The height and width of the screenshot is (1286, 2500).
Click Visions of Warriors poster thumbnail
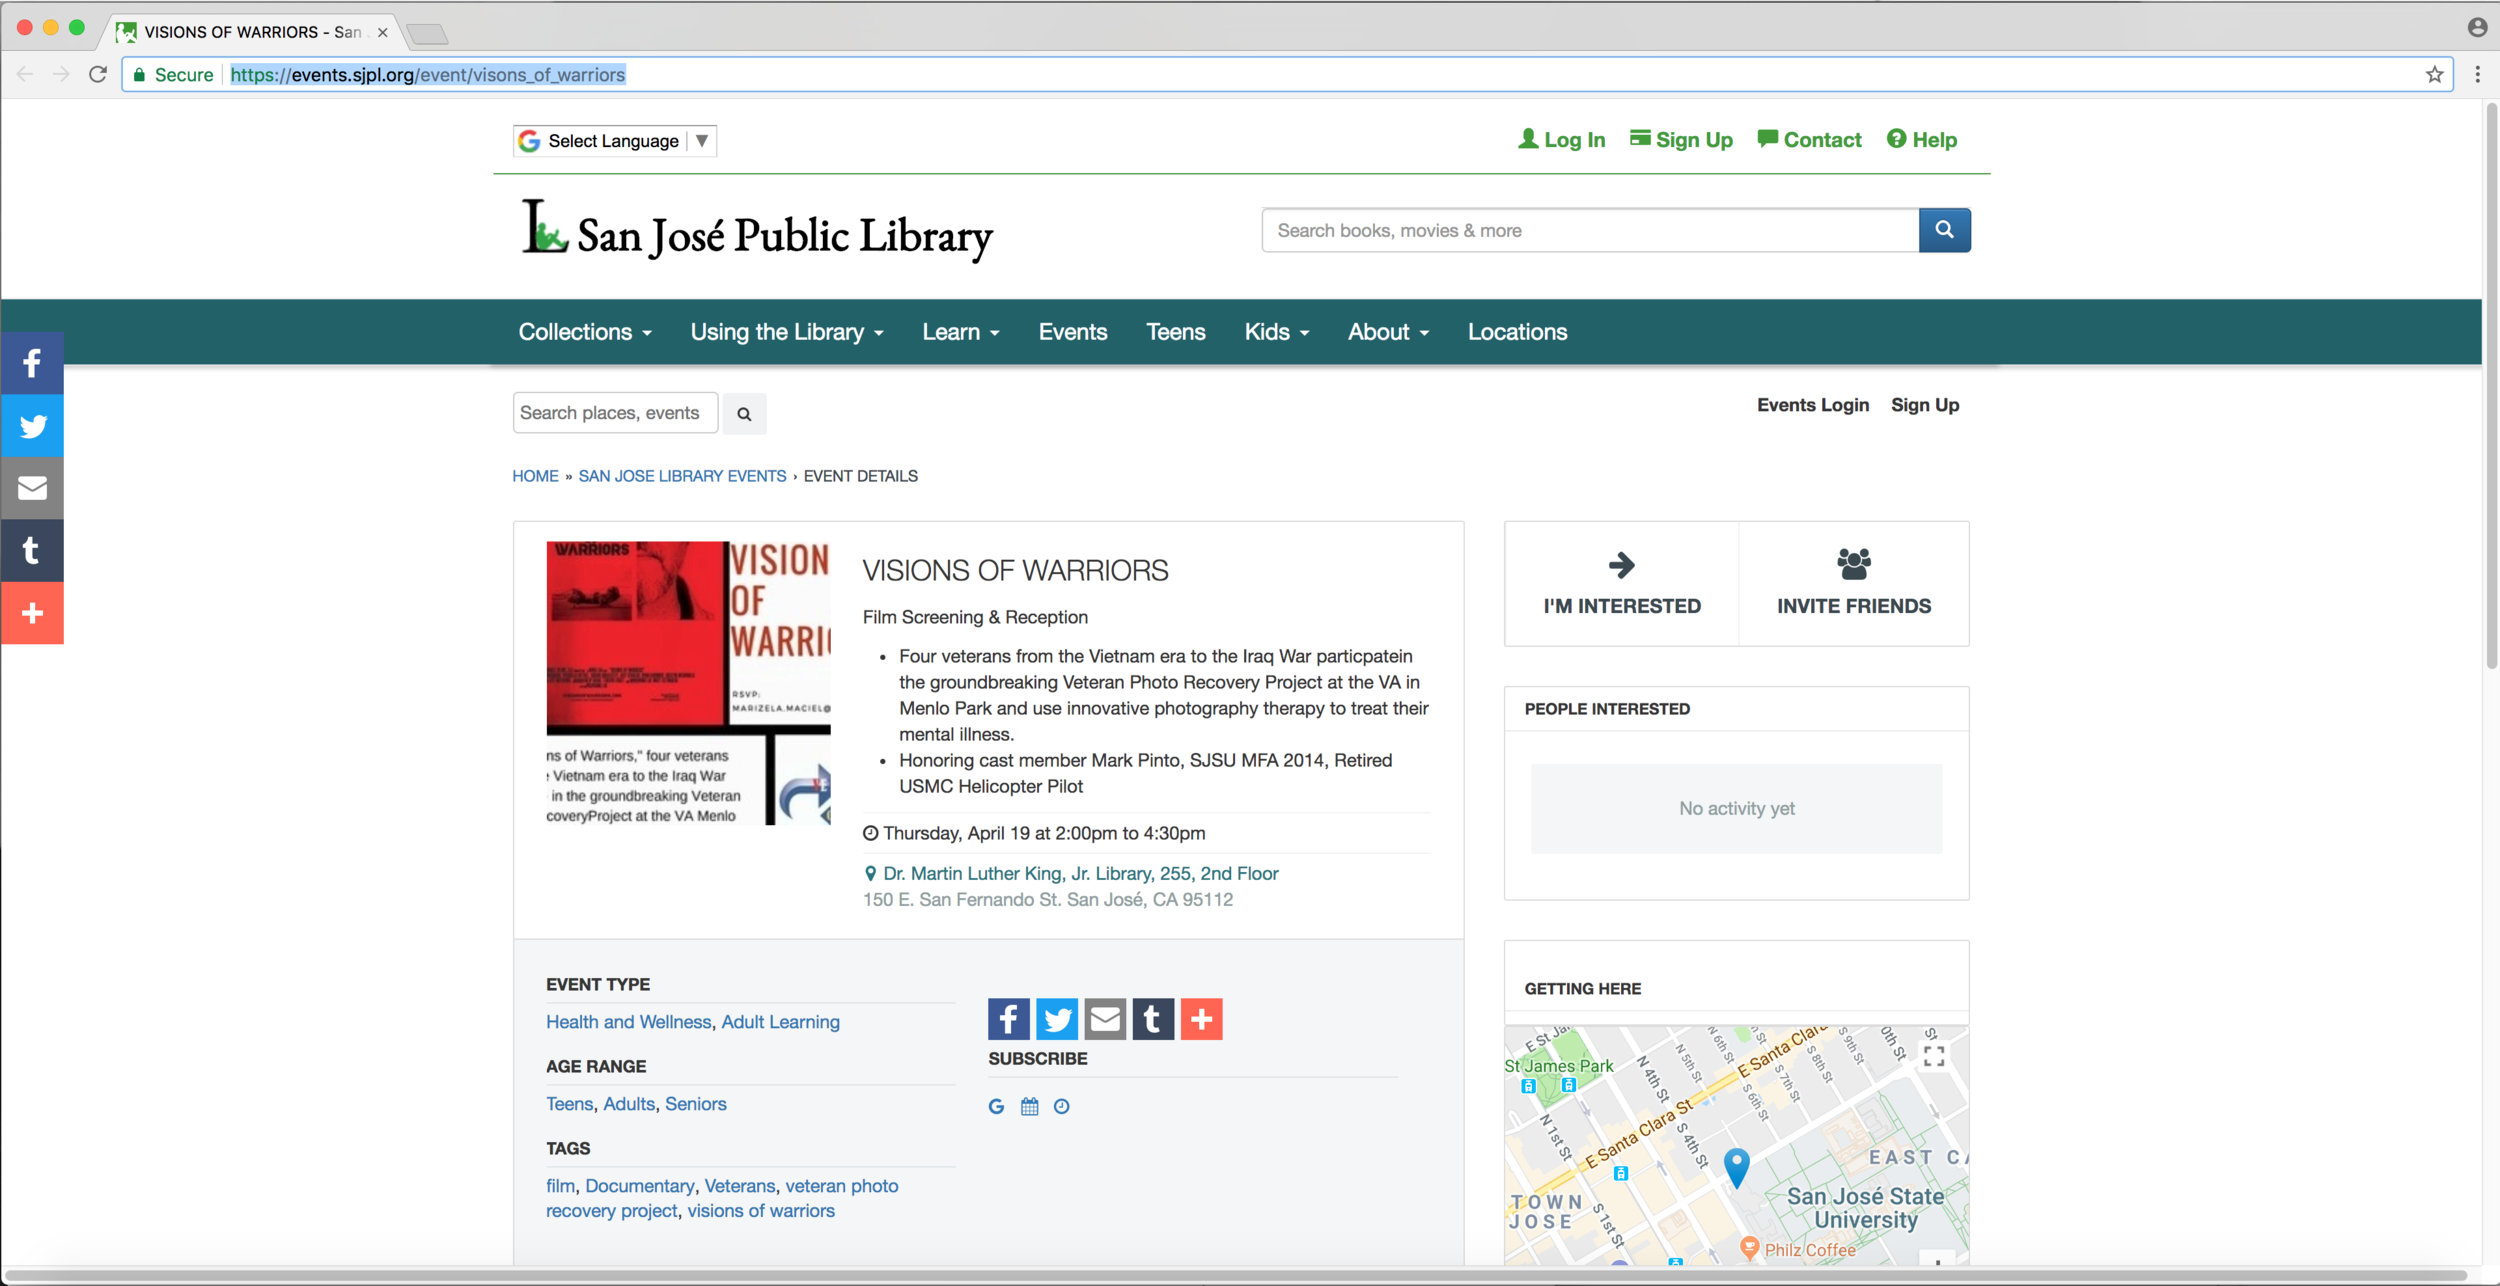point(688,683)
